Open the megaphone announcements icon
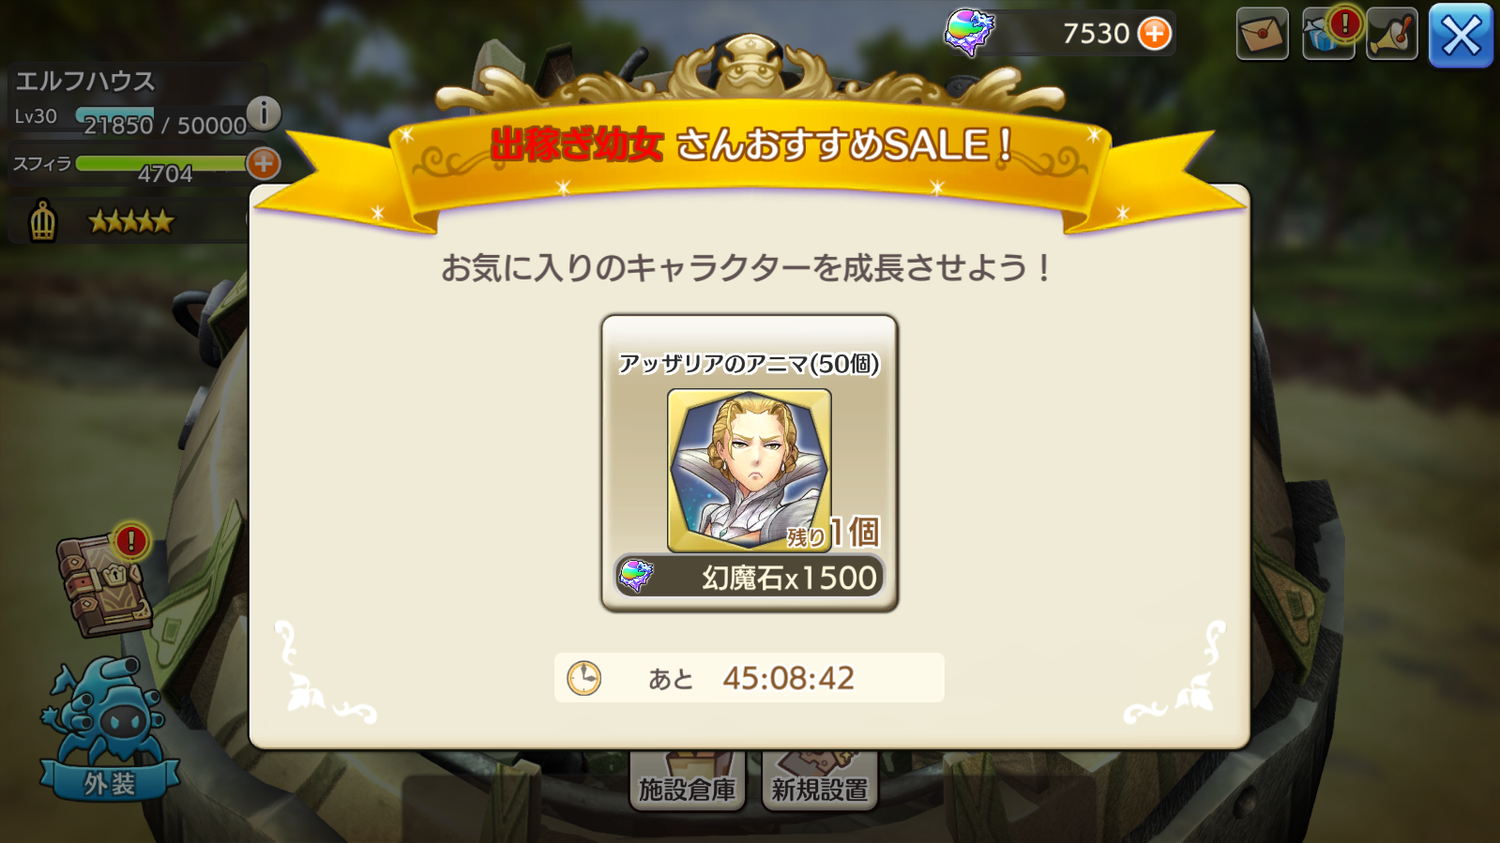Image resolution: width=1500 pixels, height=843 pixels. tap(1392, 34)
